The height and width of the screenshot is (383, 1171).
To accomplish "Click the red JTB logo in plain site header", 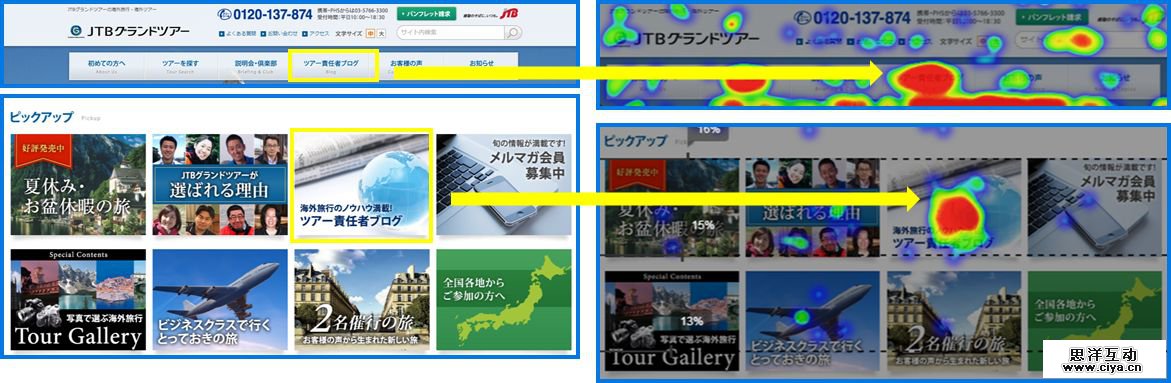I will [509, 13].
